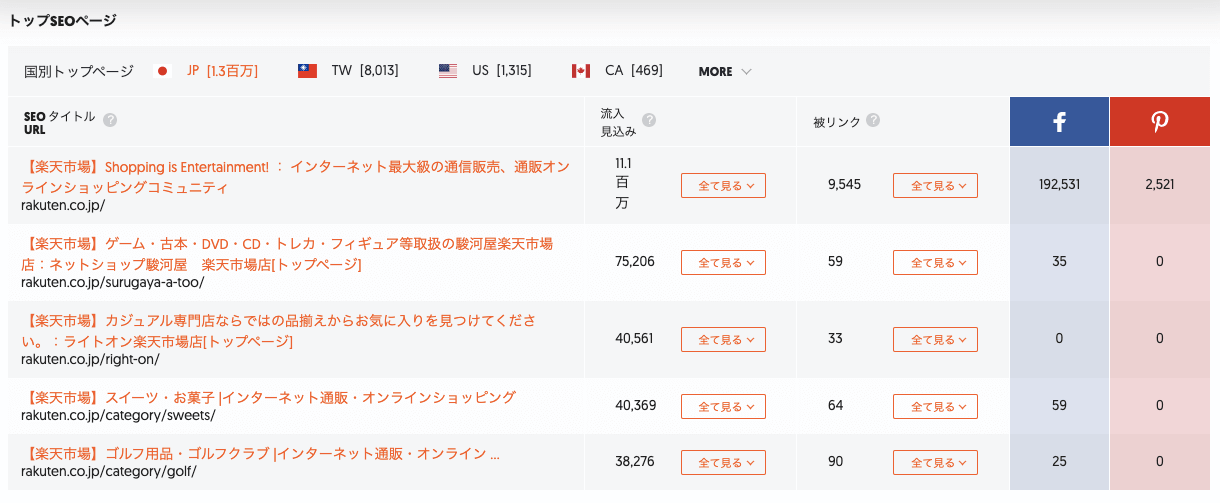Click the help icon next to 流入見込み

tap(649, 120)
